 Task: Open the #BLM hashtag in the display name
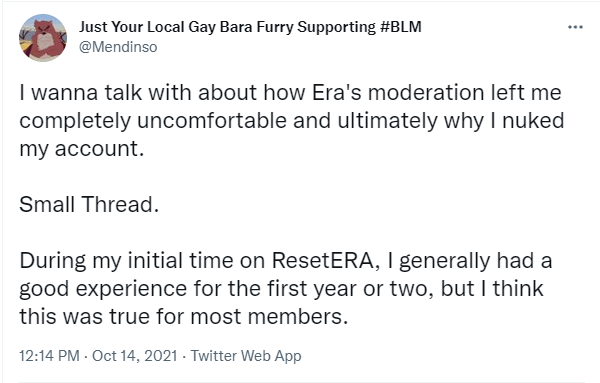click(x=401, y=27)
